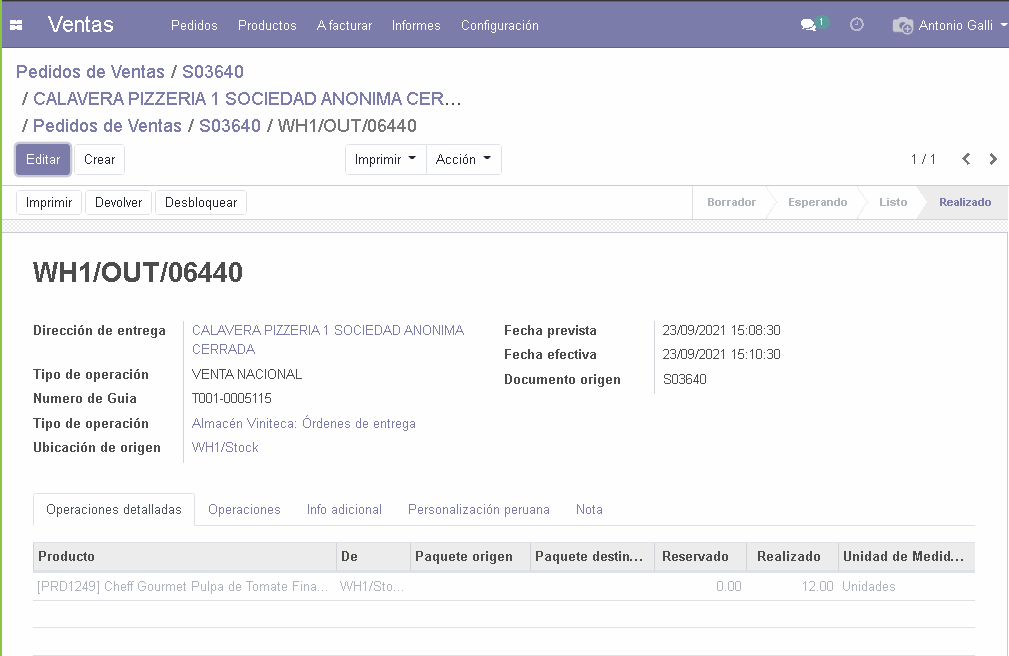Click the Desbloquear button

pos(201,203)
